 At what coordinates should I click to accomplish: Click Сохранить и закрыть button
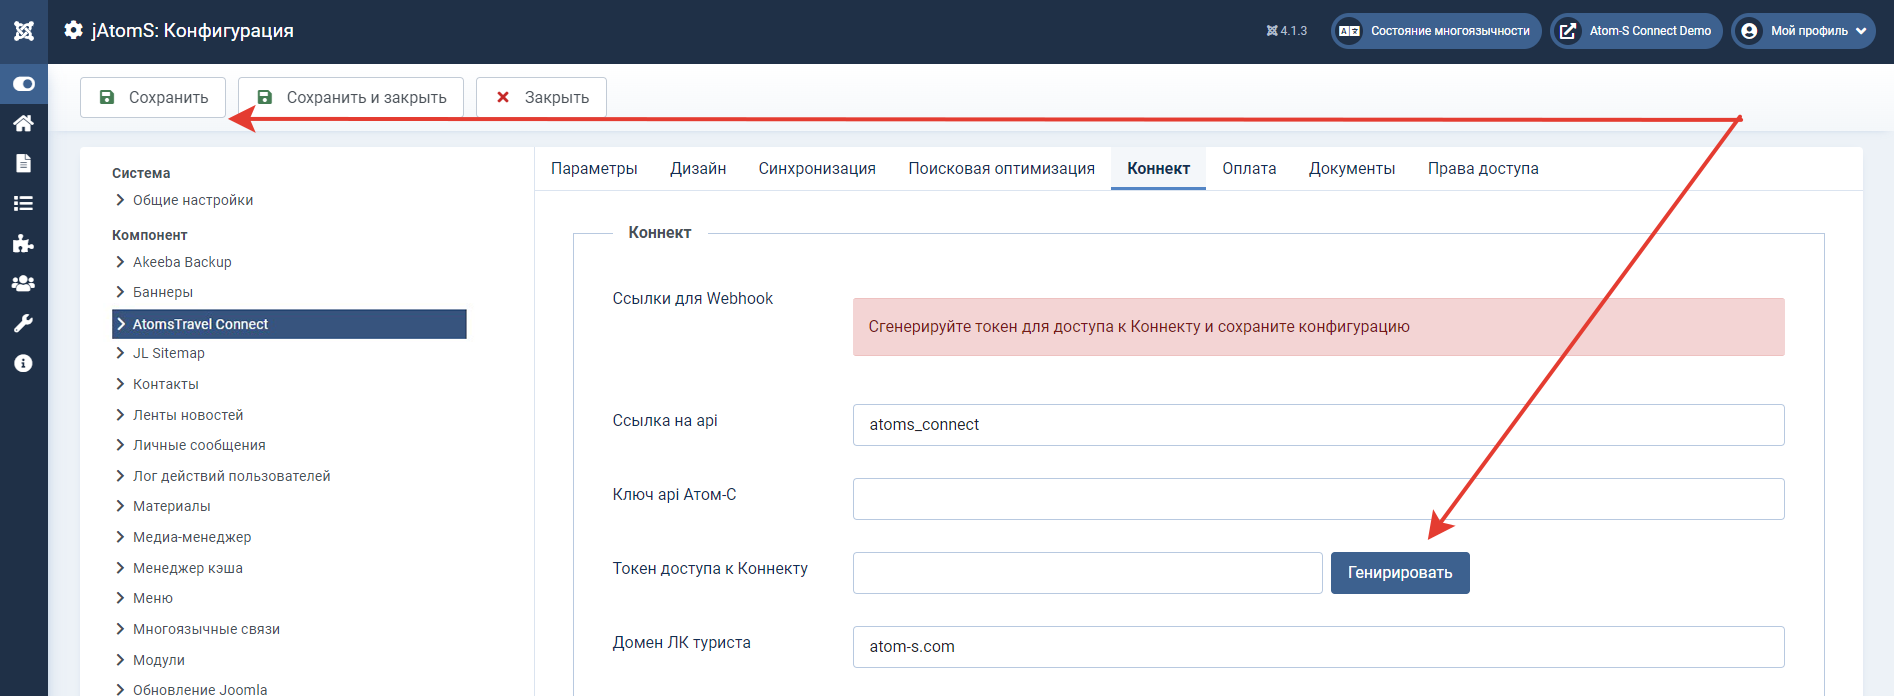351,97
